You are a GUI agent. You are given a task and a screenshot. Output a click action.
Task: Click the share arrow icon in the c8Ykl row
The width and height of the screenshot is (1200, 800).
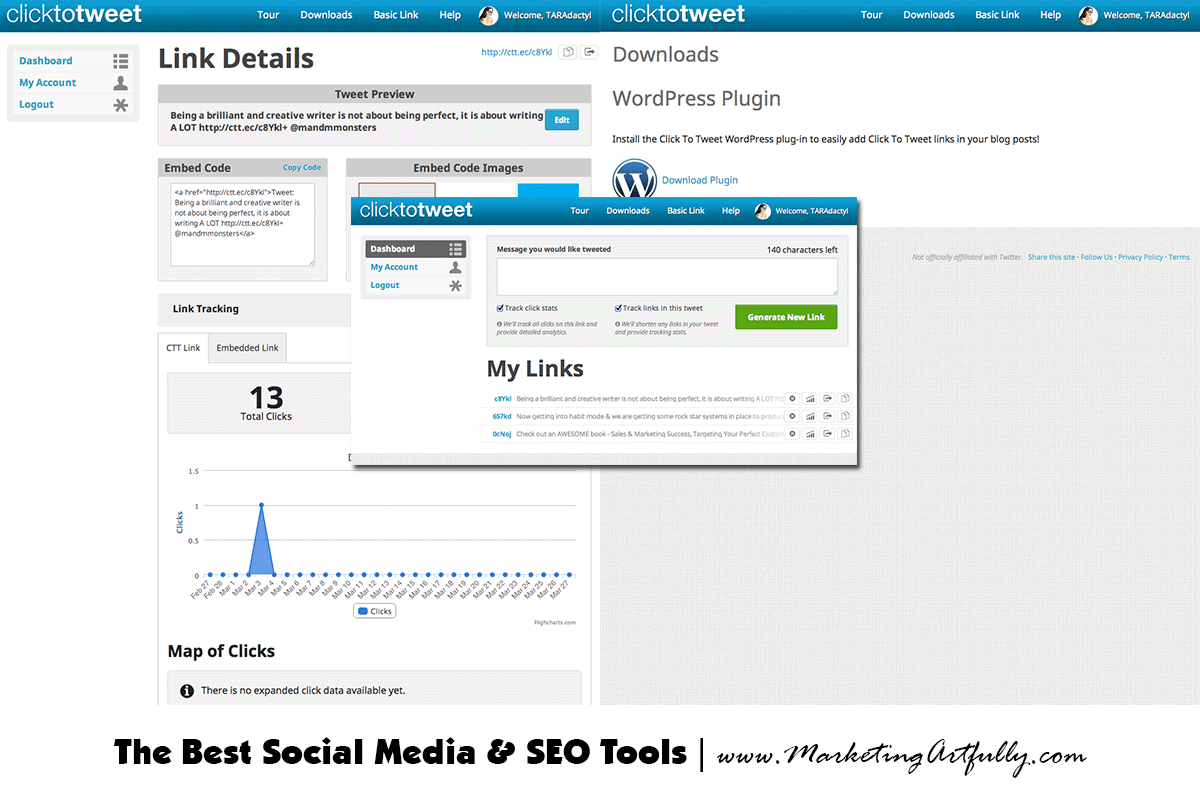coord(828,398)
